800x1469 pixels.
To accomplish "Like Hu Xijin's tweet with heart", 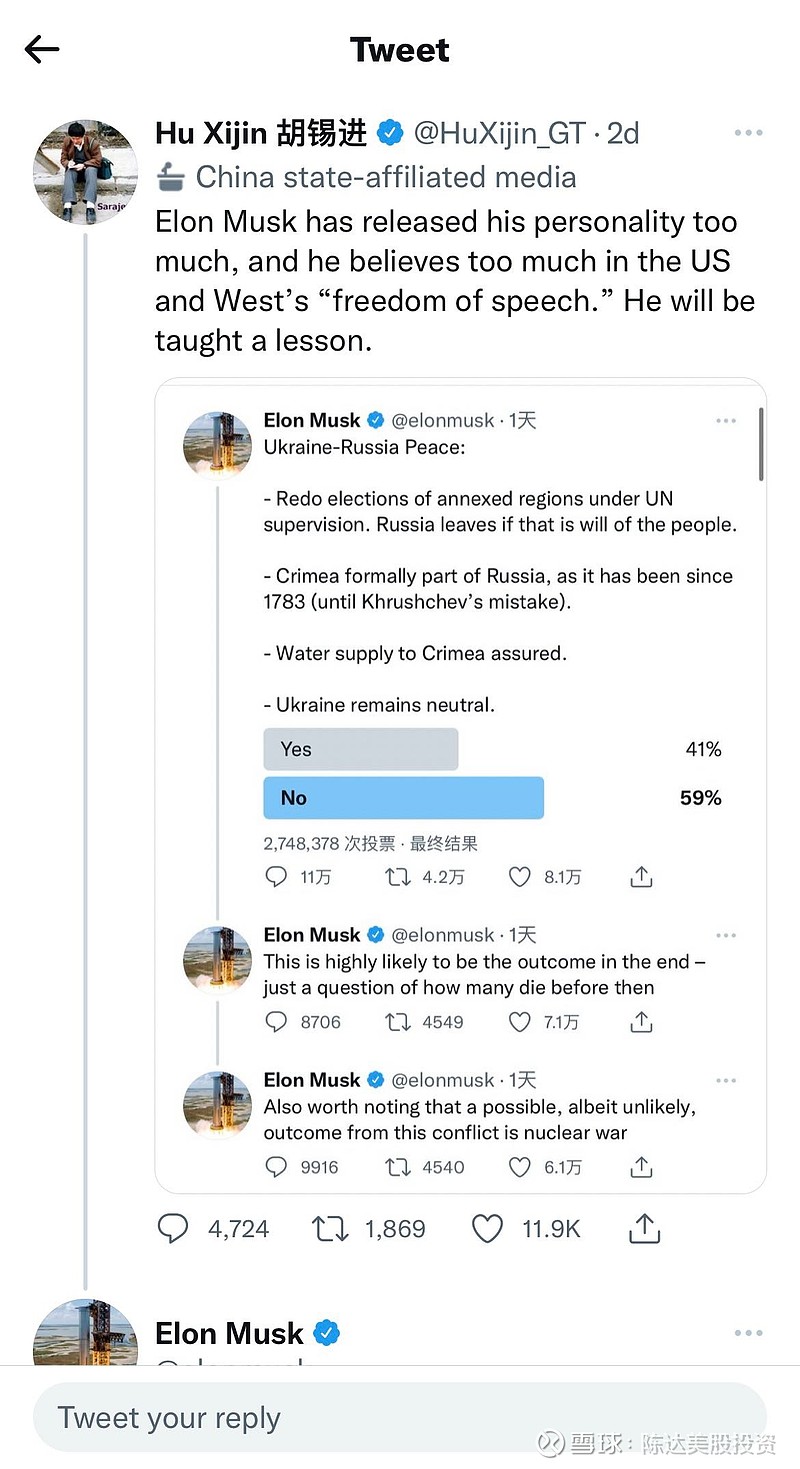I will (x=487, y=1229).
